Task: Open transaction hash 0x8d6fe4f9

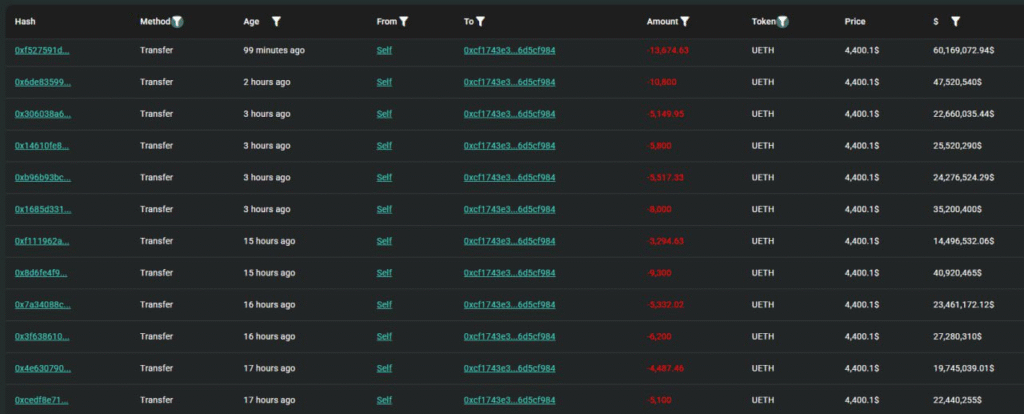Action: (x=42, y=273)
